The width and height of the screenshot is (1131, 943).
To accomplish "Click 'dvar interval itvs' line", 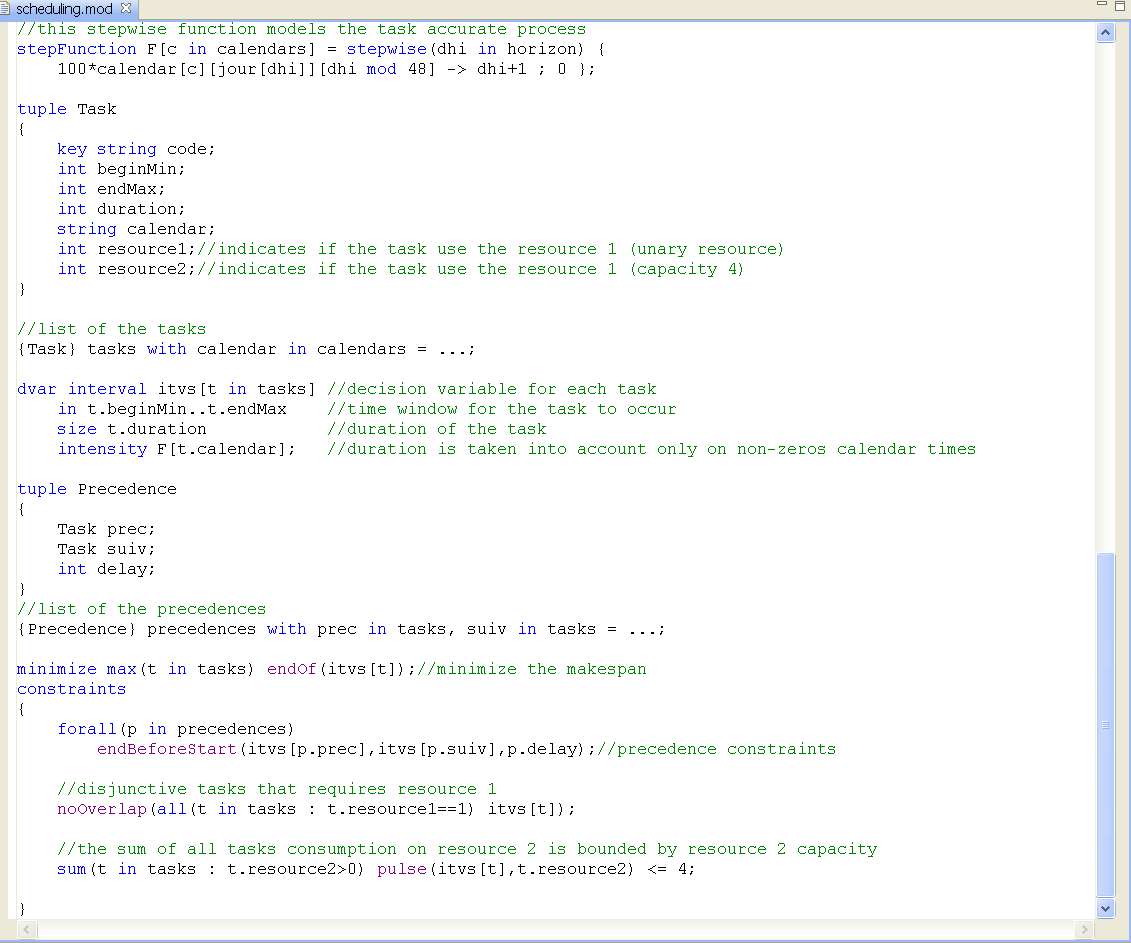I will [x=166, y=389].
